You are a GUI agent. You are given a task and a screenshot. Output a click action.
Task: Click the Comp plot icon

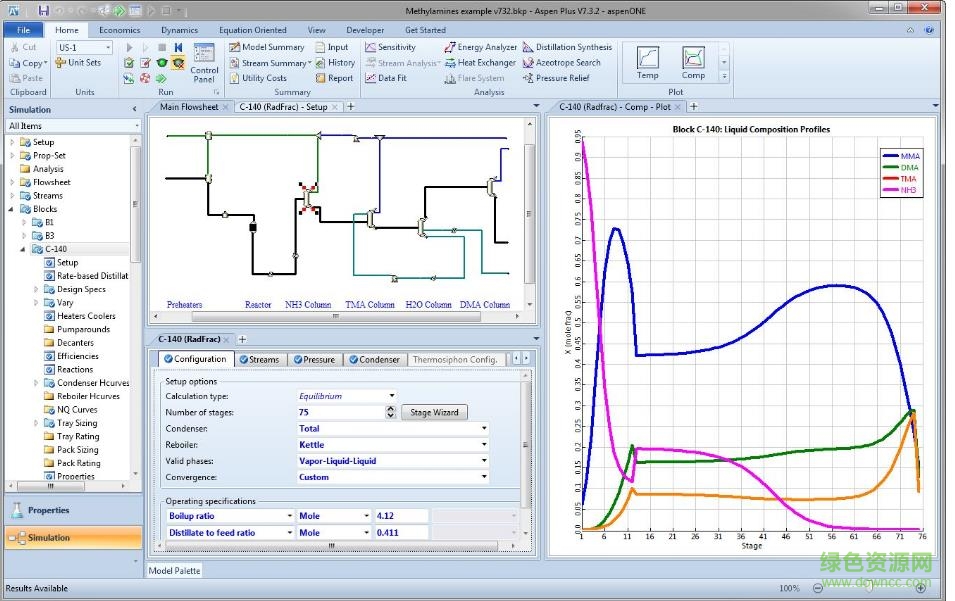tap(693, 62)
